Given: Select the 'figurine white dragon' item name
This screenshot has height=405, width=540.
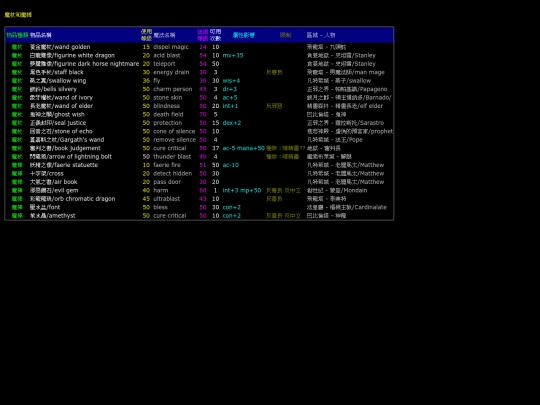Looking at the screenshot, I should coord(72,55).
